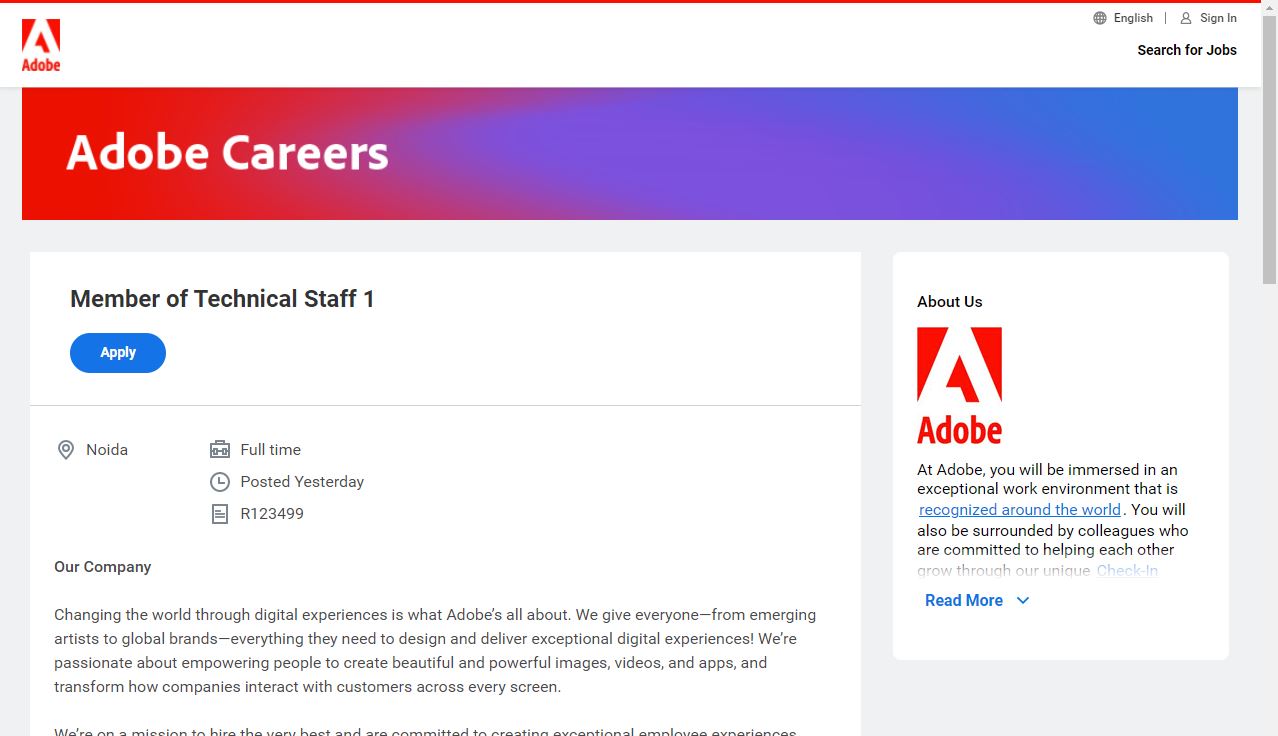
Task: Click the large Adobe logo under About Us
Action: tap(959, 385)
